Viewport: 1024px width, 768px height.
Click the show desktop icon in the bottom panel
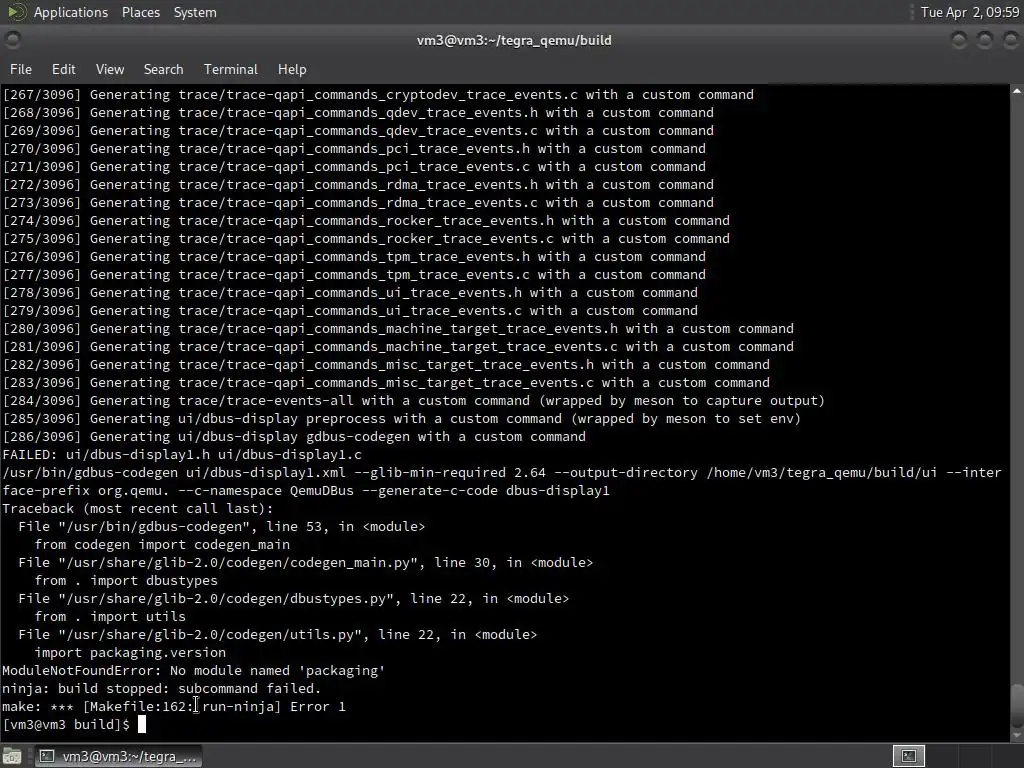click(x=12, y=756)
